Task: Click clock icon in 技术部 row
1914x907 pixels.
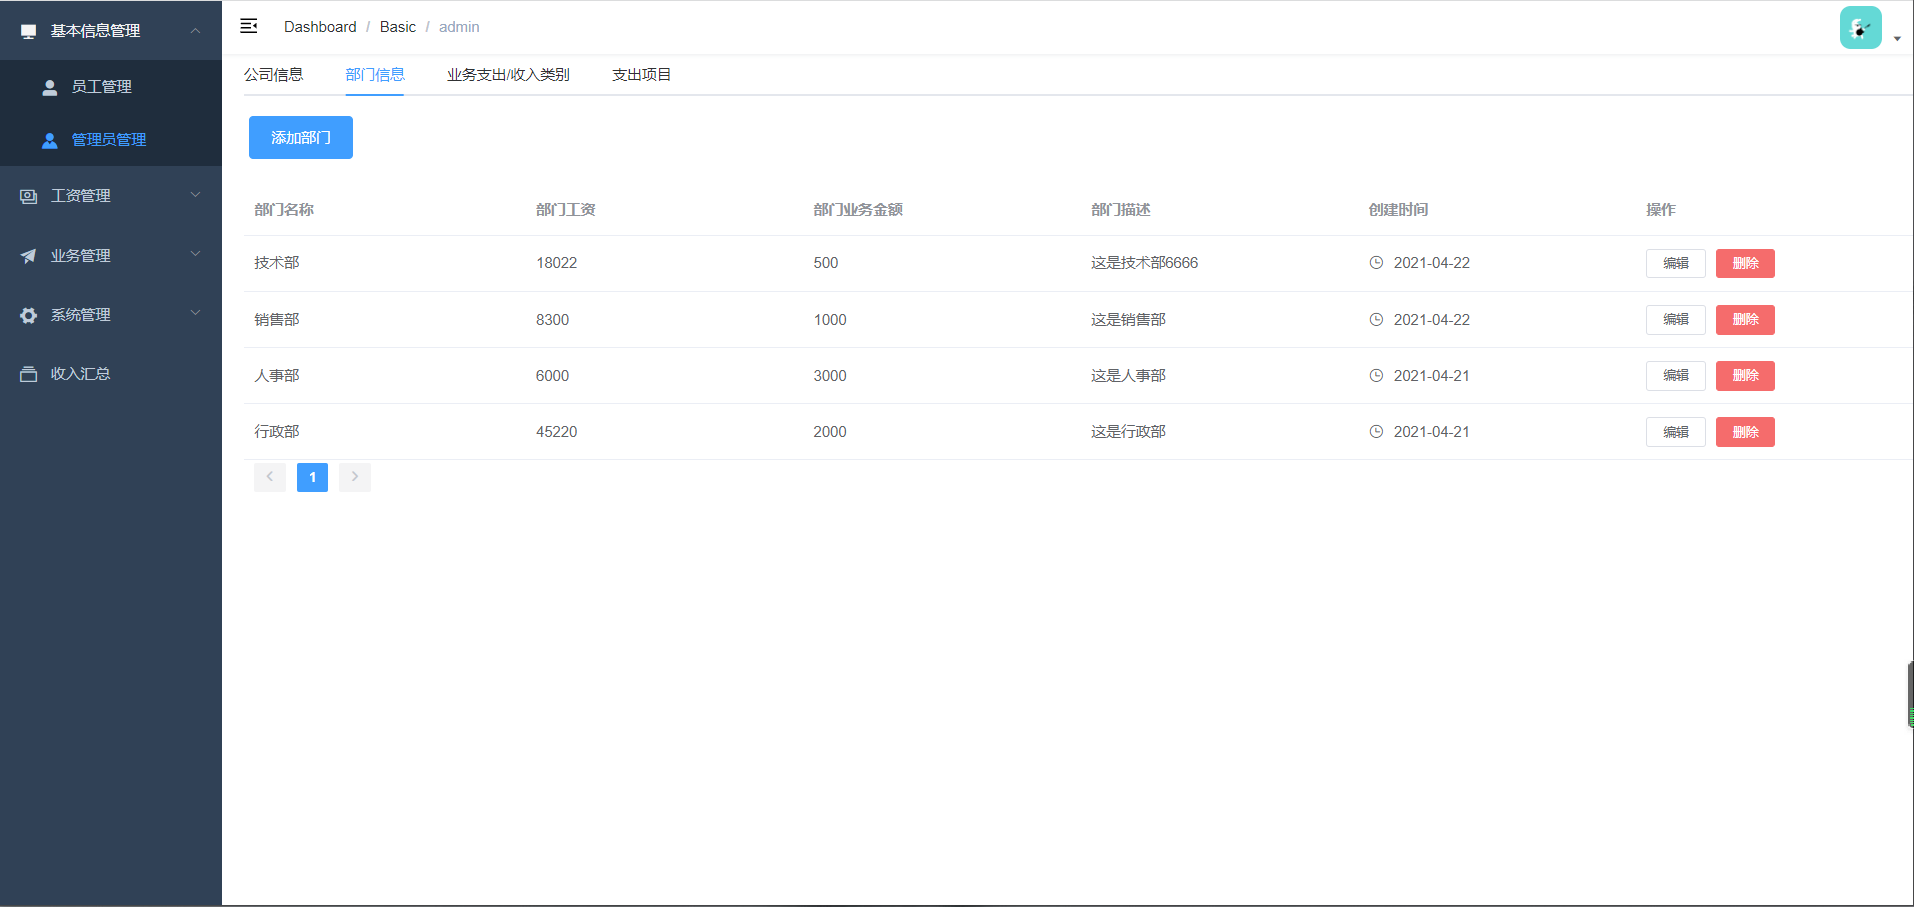Action: point(1376,263)
